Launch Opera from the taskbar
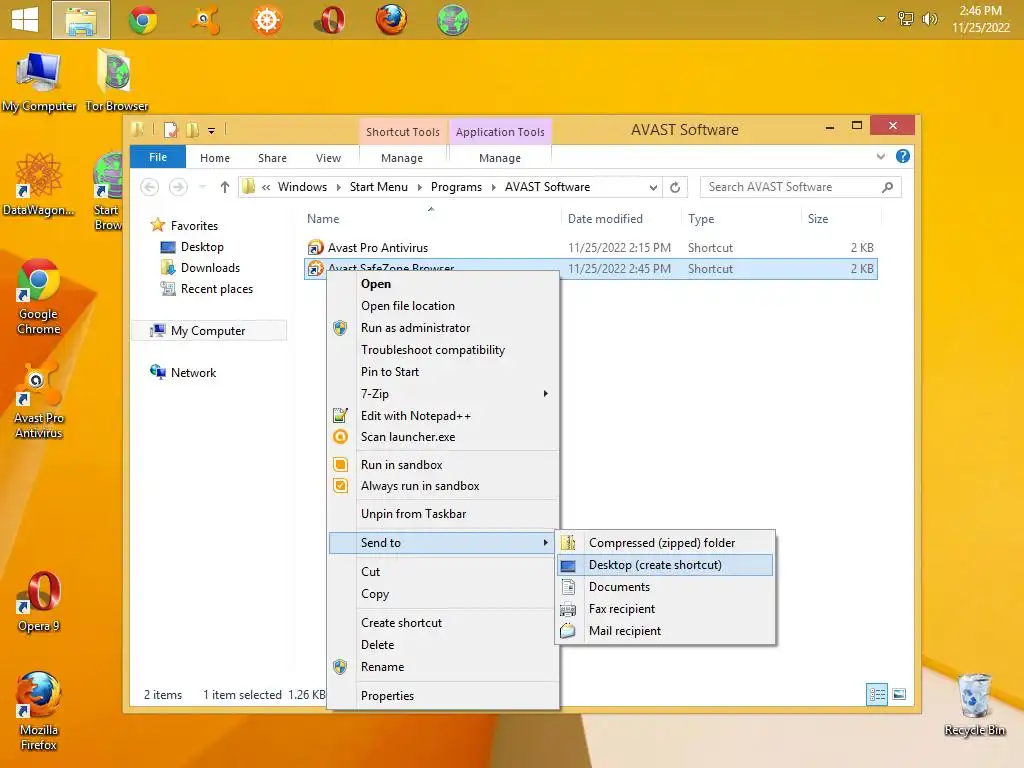This screenshot has width=1024, height=768. [330, 20]
